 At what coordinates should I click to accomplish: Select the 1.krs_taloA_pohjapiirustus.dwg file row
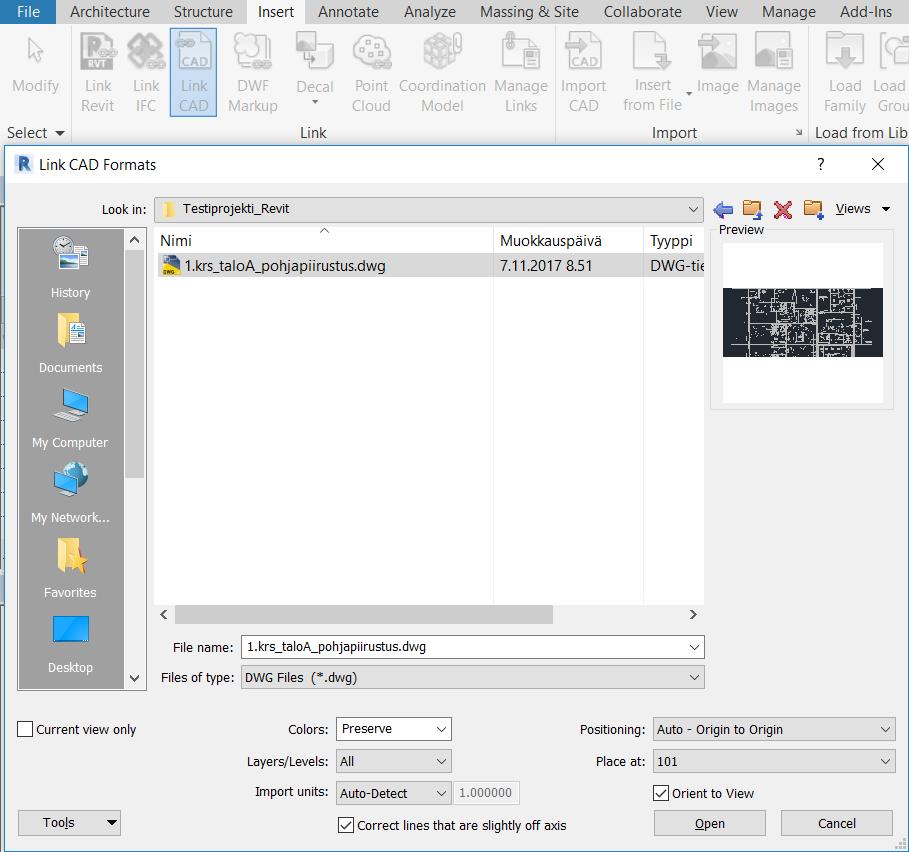click(431, 265)
